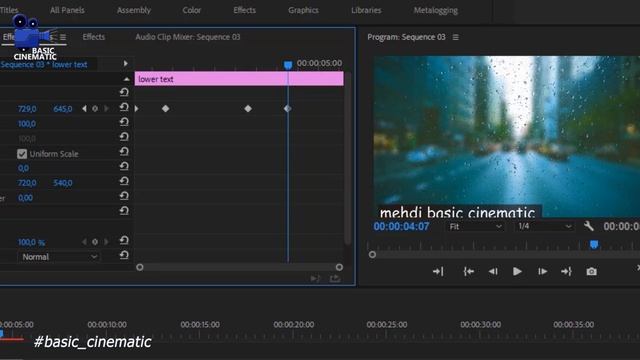640x360 pixels.
Task: Step forward one frame in Program monitor
Action: [542, 271]
